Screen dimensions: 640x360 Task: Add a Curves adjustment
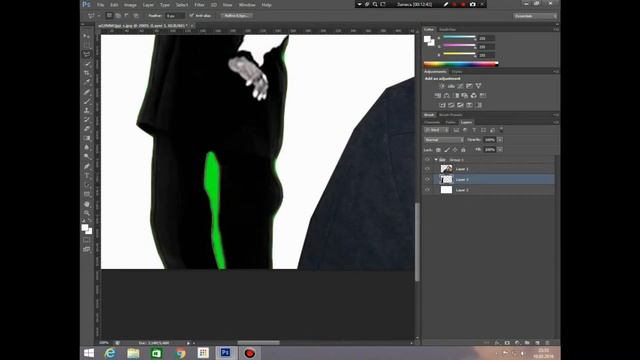(x=460, y=86)
